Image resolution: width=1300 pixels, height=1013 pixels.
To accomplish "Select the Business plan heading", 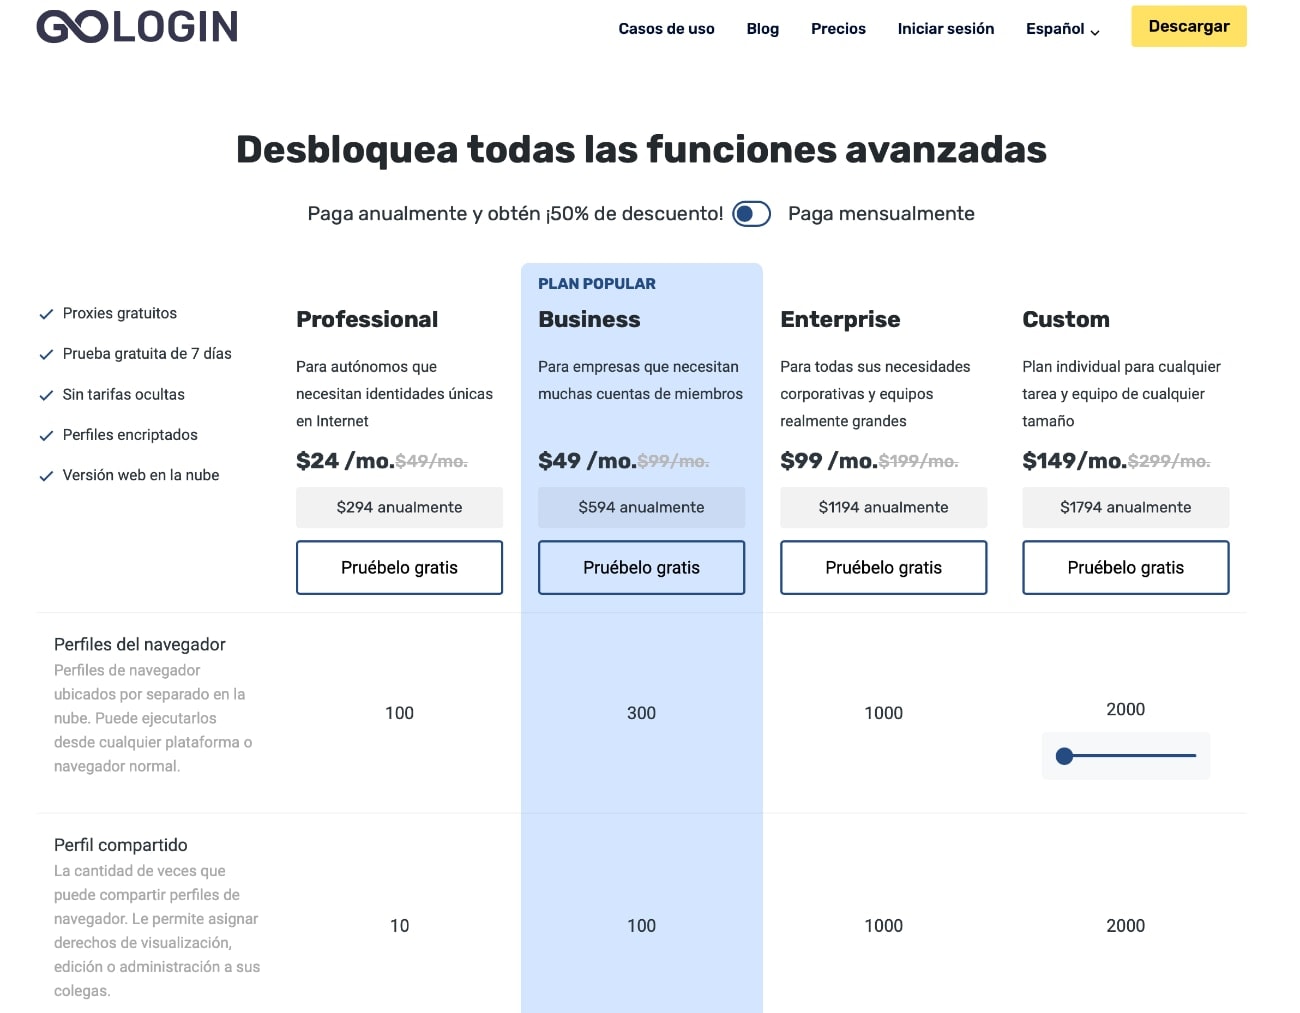I will (x=589, y=319).
